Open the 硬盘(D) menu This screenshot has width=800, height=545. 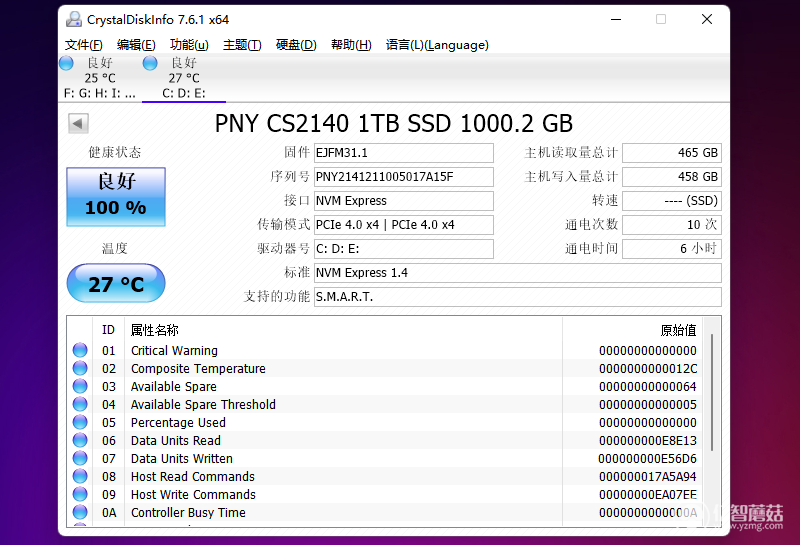(296, 45)
